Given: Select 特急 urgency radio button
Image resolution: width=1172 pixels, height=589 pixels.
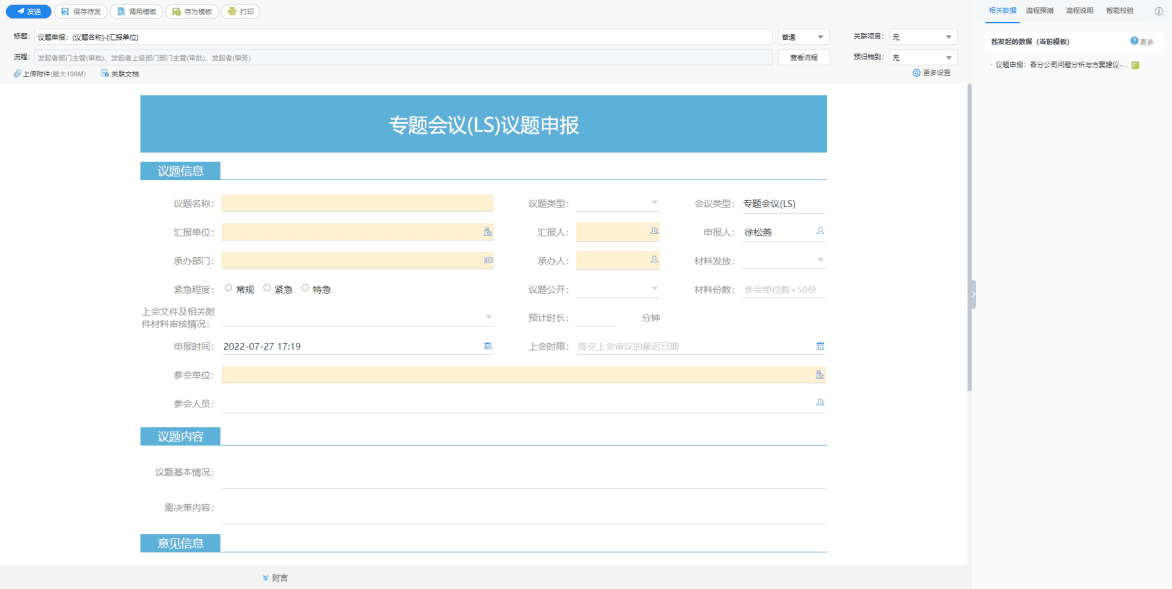Looking at the screenshot, I should pyautogui.click(x=305, y=288).
